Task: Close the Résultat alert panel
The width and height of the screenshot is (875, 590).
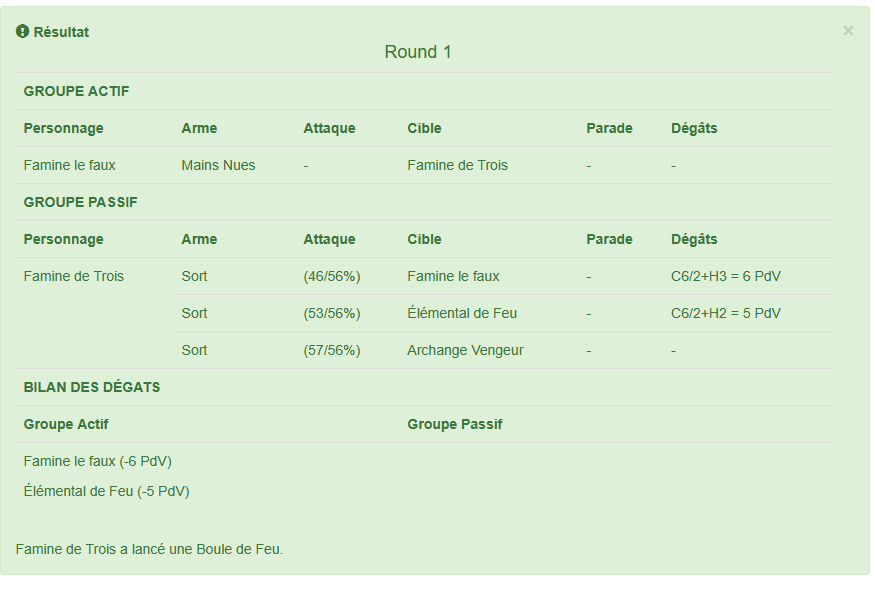Action: point(848,31)
